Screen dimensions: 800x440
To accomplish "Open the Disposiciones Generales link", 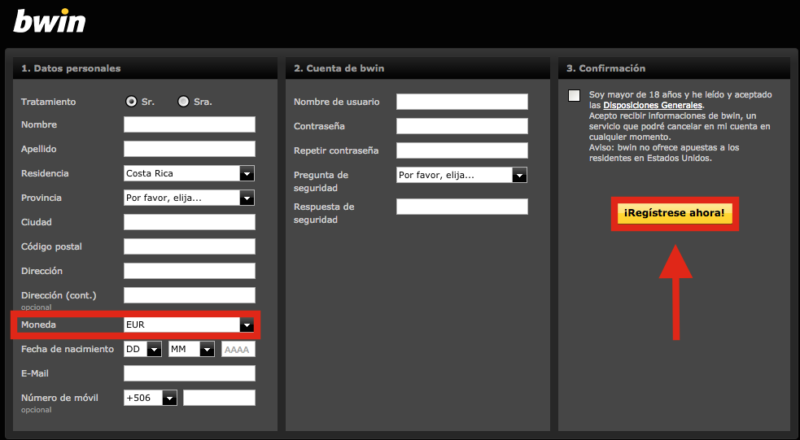I will (x=653, y=105).
